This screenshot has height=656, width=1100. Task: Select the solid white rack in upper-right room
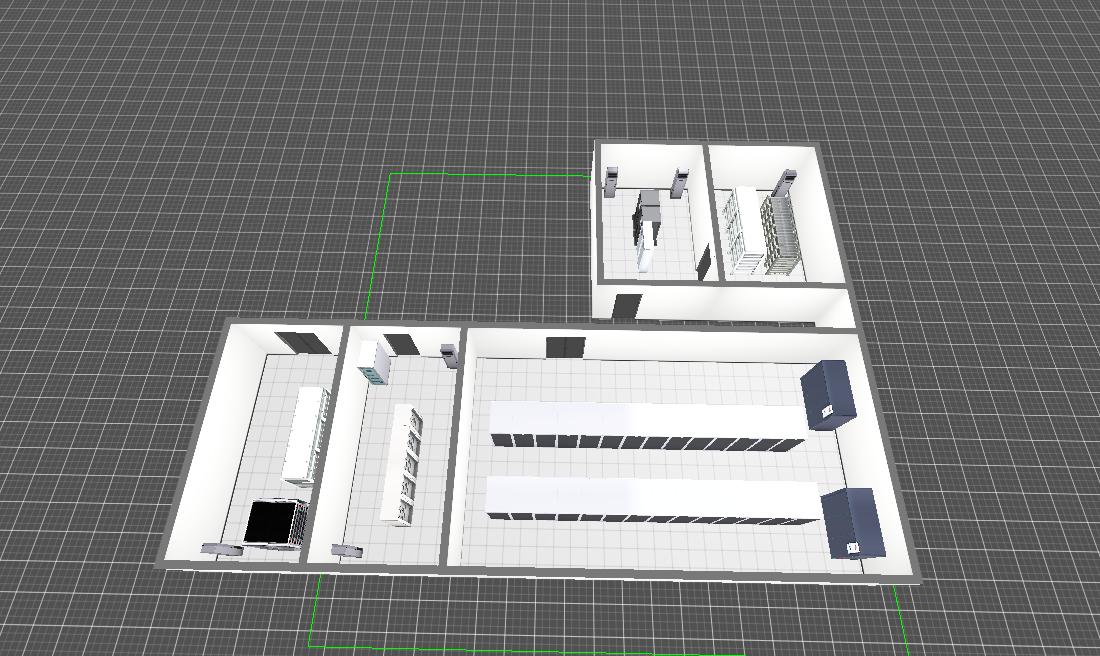[x=747, y=230]
